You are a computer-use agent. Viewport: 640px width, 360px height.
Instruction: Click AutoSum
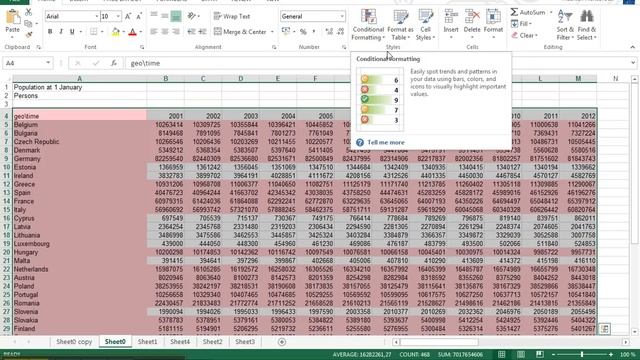pyautogui.click(x=528, y=12)
